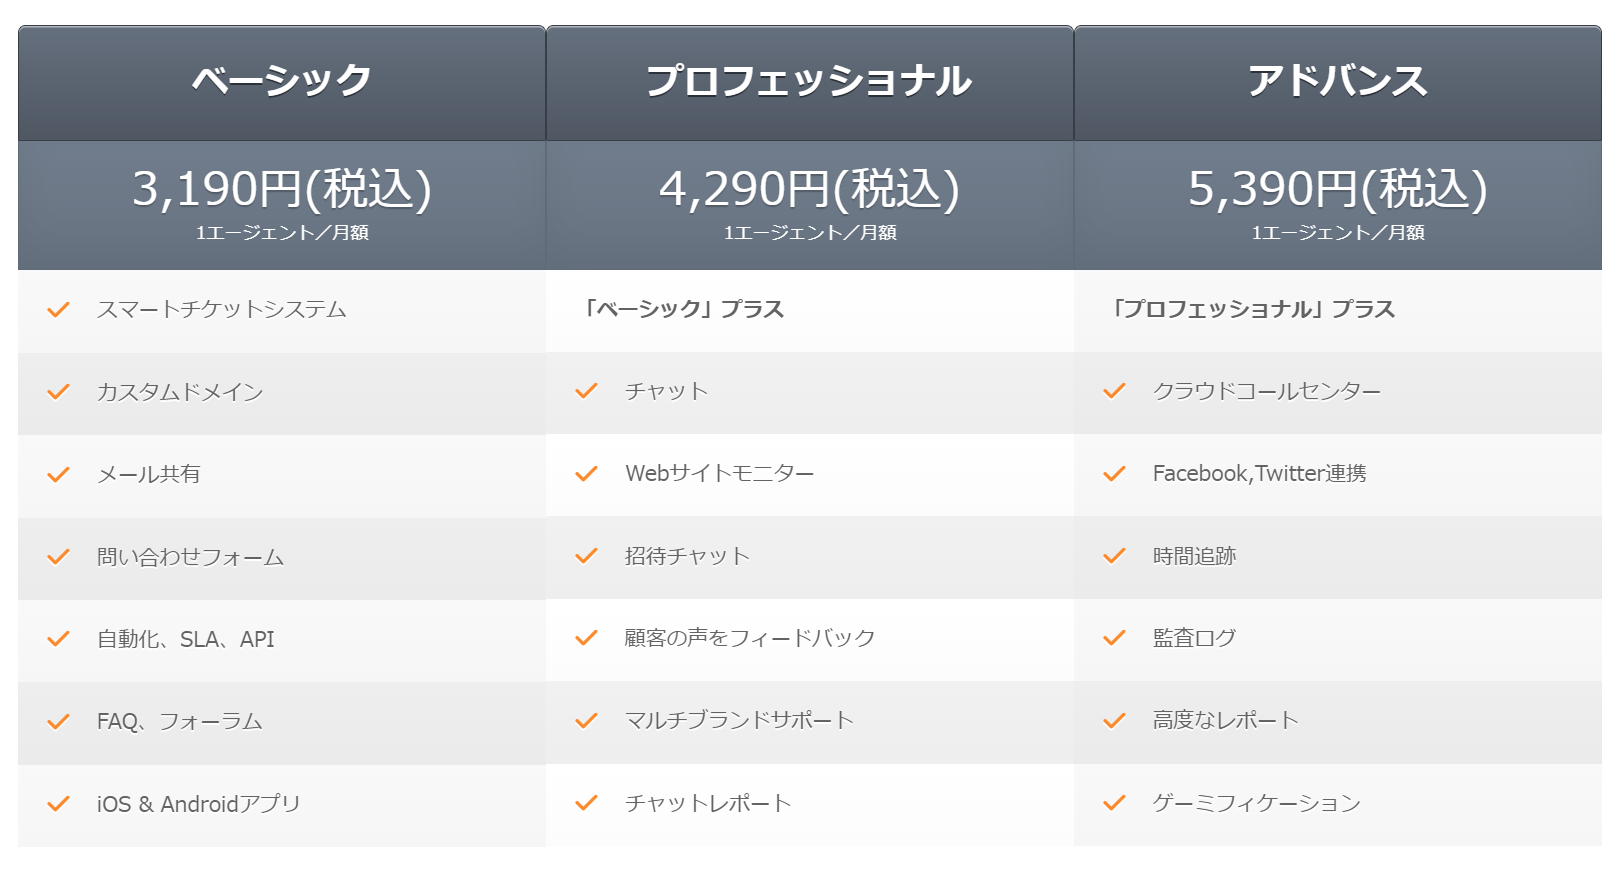The image size is (1624, 873).
Task: Click the 5,390円(税込) price
Action: [x=1337, y=189]
